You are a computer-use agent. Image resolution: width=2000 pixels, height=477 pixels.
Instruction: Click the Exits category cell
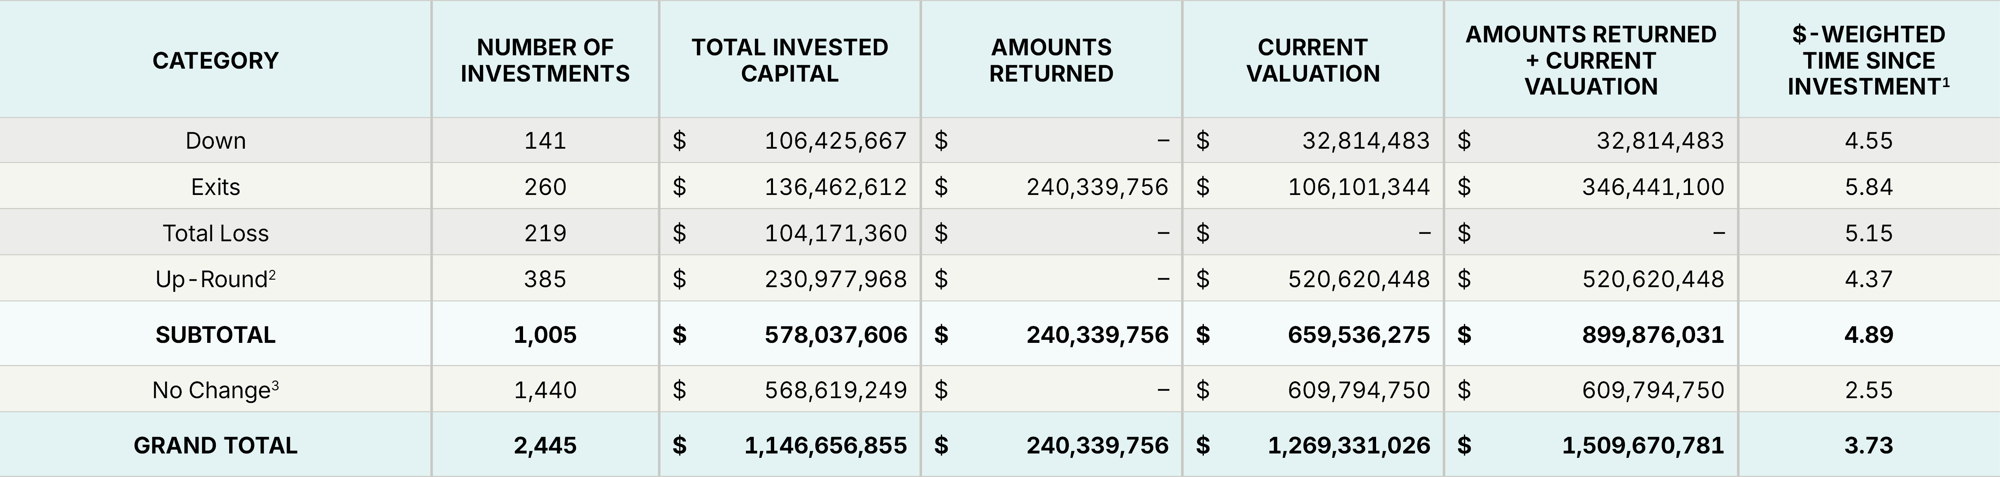(215, 187)
